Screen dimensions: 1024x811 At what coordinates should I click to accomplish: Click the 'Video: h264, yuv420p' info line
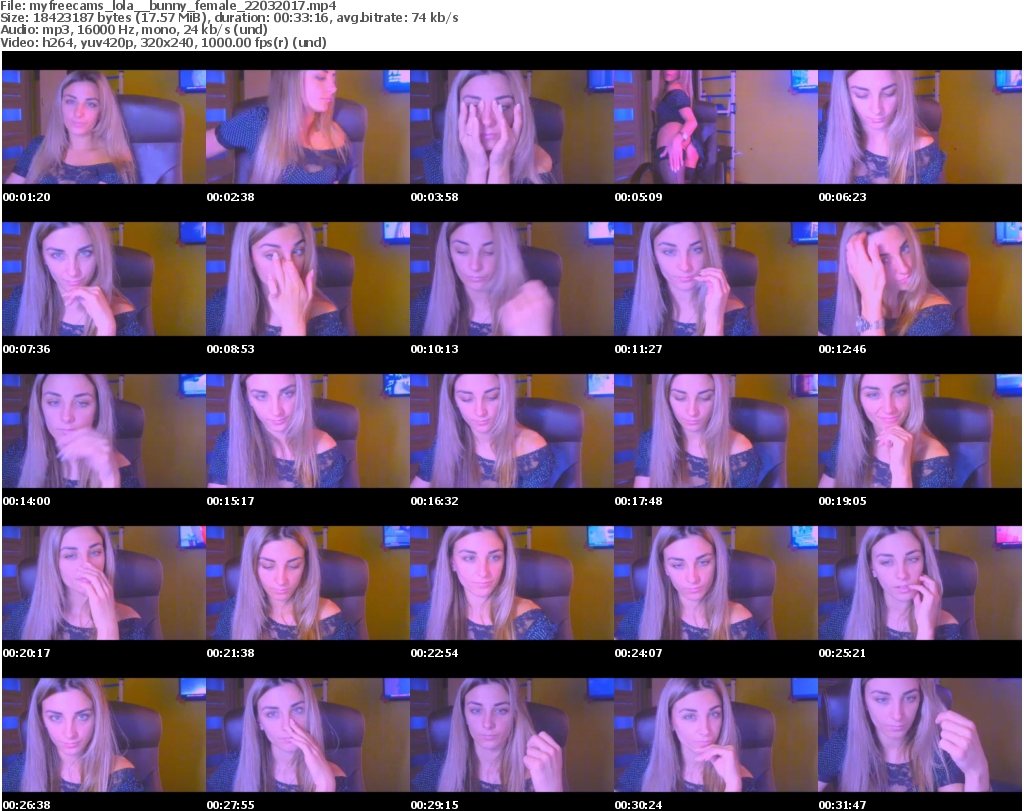(163, 42)
